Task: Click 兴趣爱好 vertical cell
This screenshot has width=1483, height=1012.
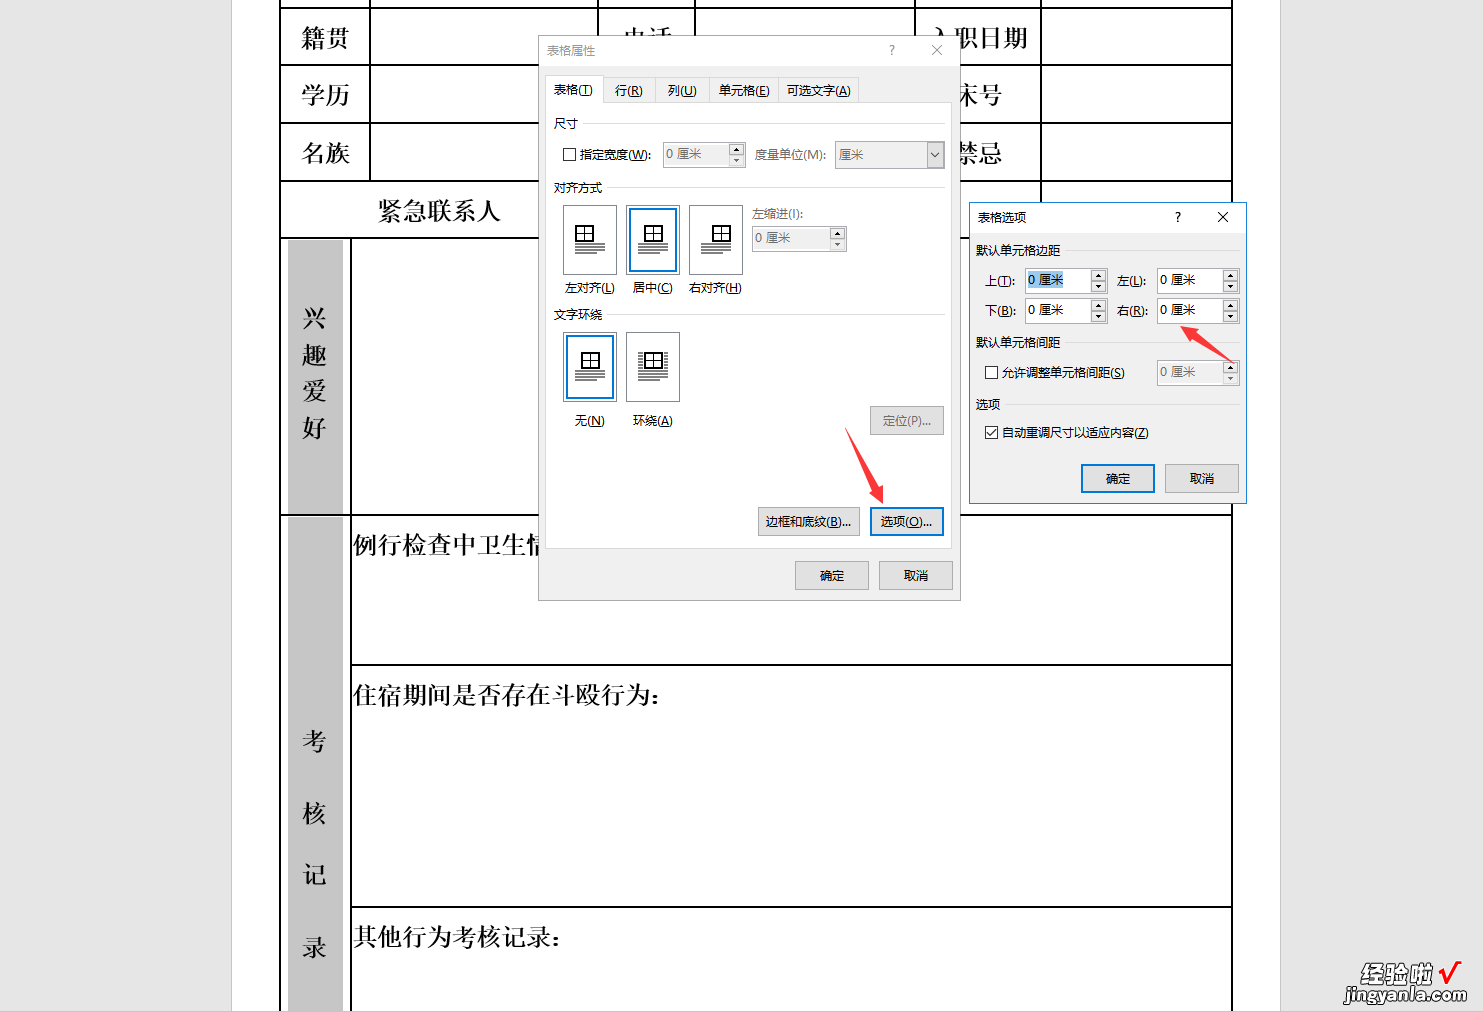Action: click(x=315, y=375)
